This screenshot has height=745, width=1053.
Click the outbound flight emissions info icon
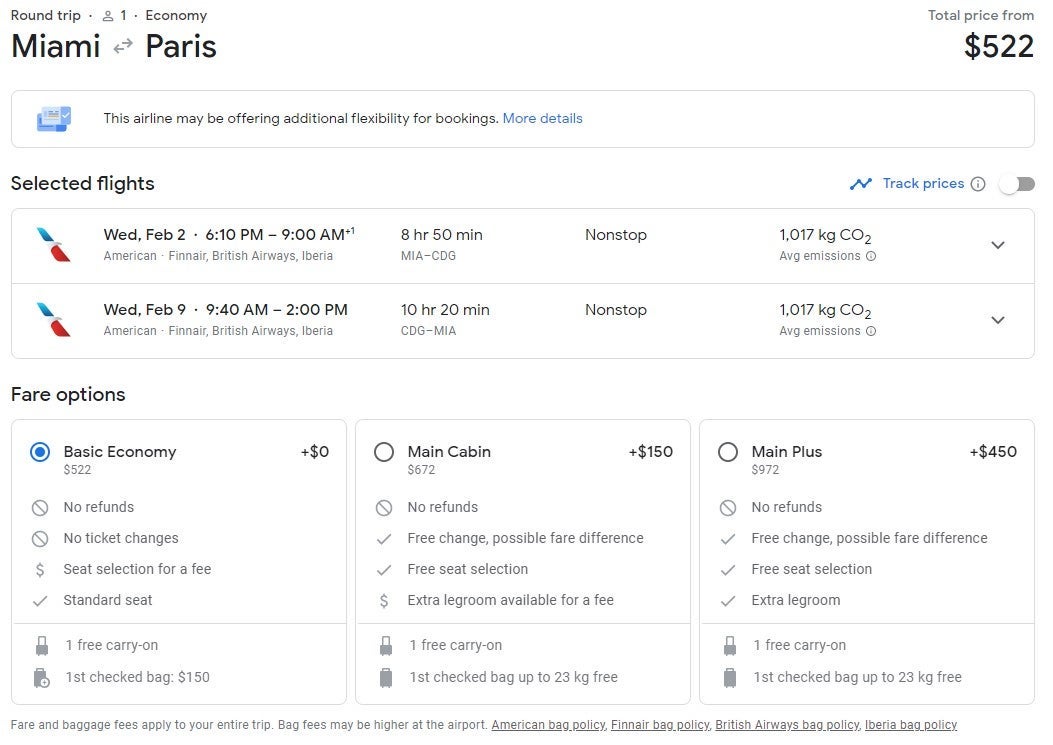pos(871,256)
